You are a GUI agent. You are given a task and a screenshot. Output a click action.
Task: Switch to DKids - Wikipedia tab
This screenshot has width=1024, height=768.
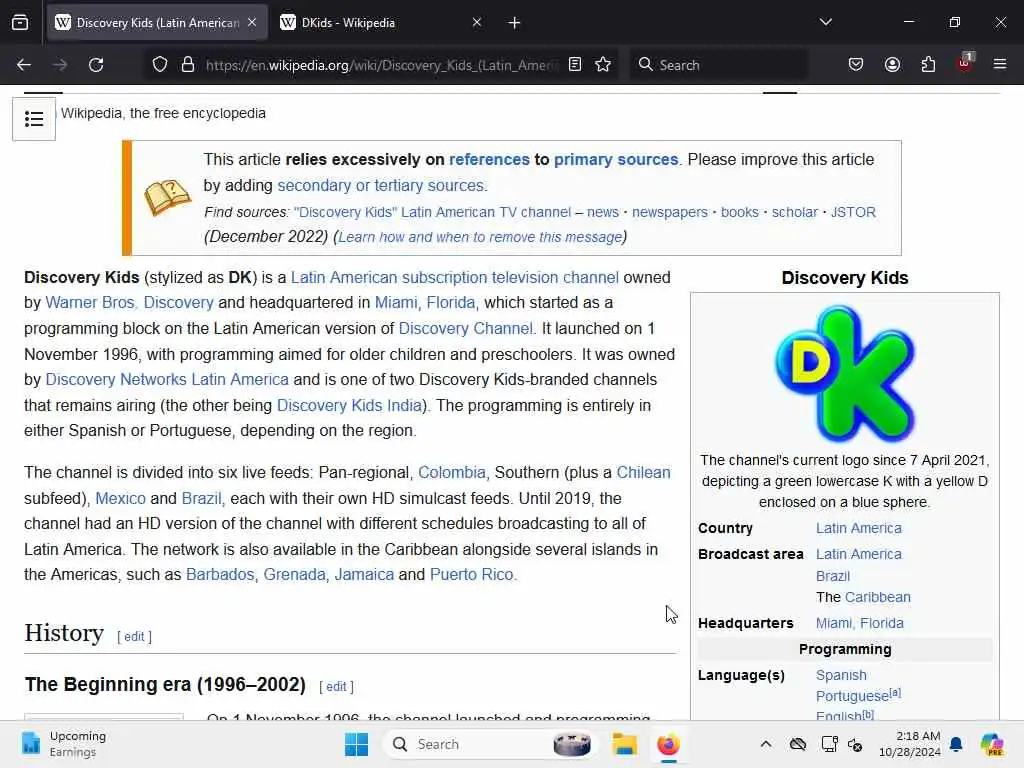click(x=381, y=23)
